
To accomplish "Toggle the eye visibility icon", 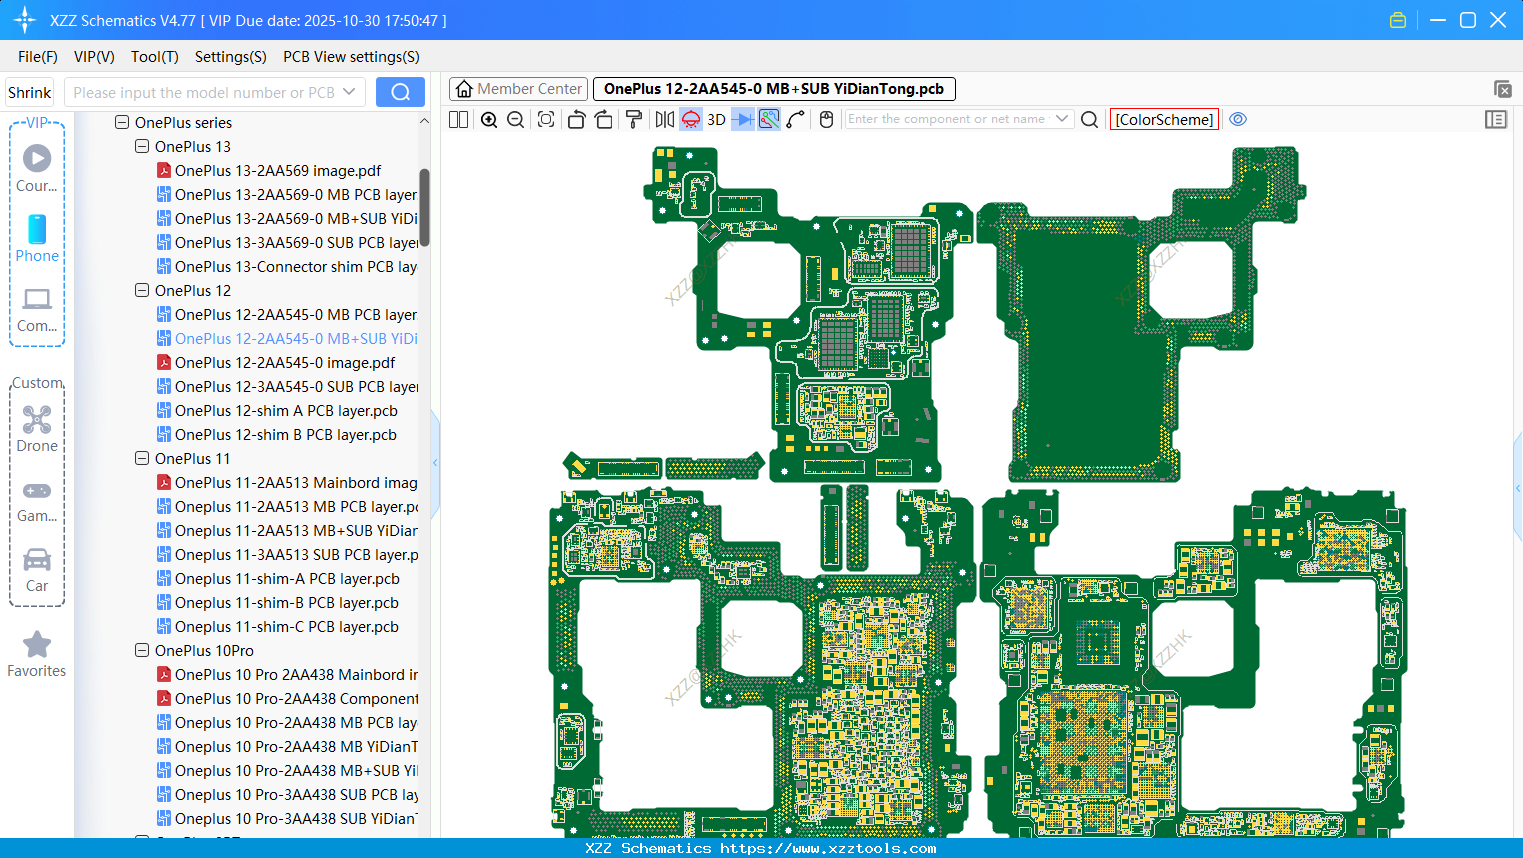I will point(1238,119).
